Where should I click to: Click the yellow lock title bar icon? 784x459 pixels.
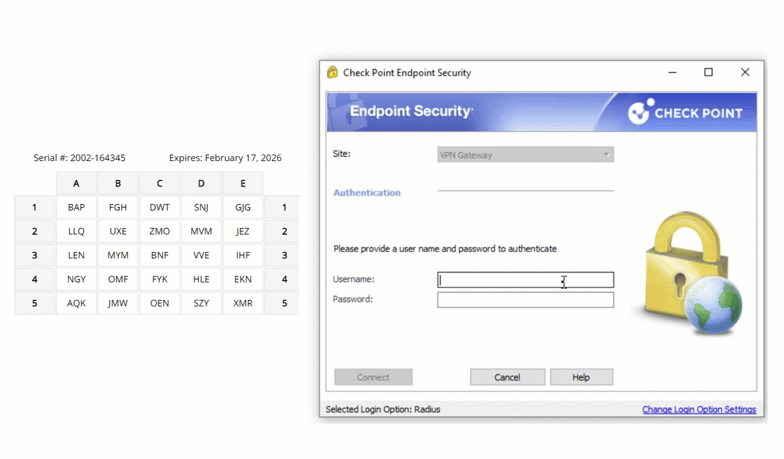(x=332, y=72)
